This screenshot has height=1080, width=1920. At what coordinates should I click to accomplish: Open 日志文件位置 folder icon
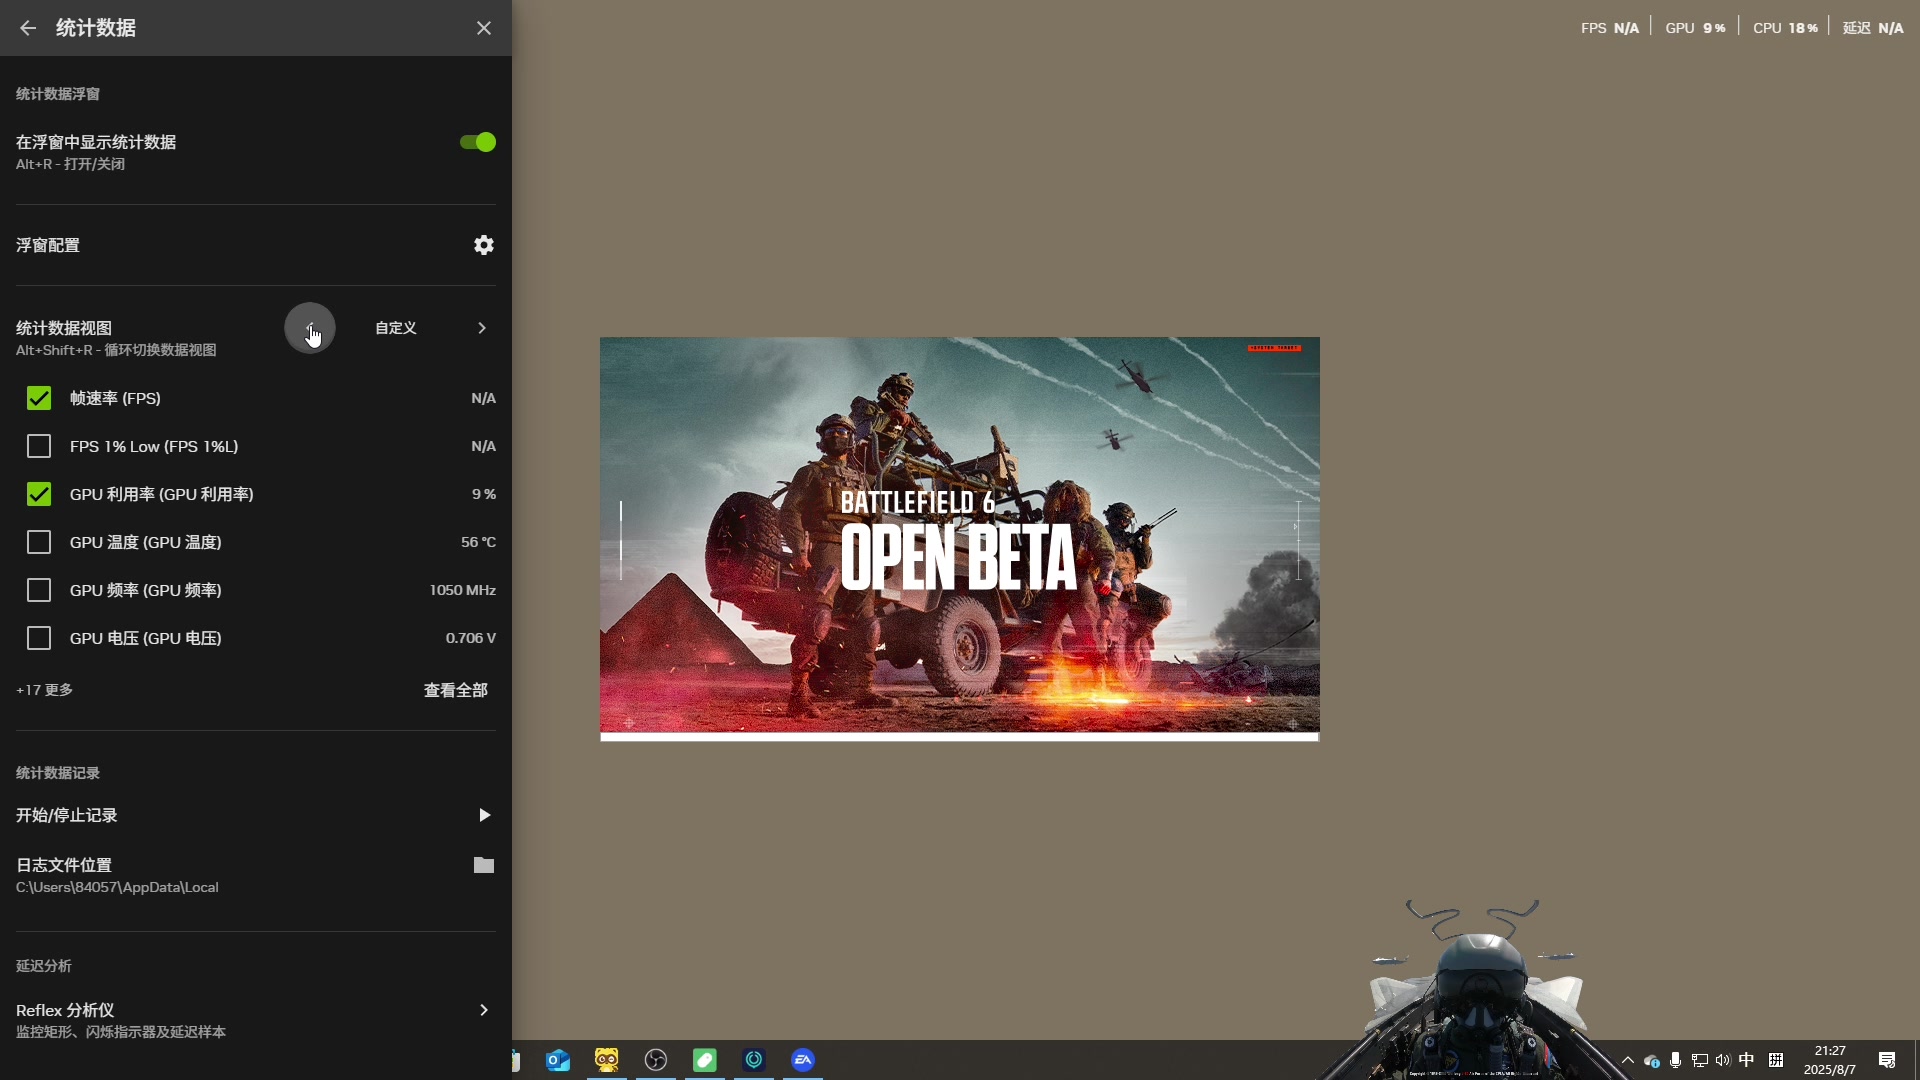pyautogui.click(x=484, y=865)
